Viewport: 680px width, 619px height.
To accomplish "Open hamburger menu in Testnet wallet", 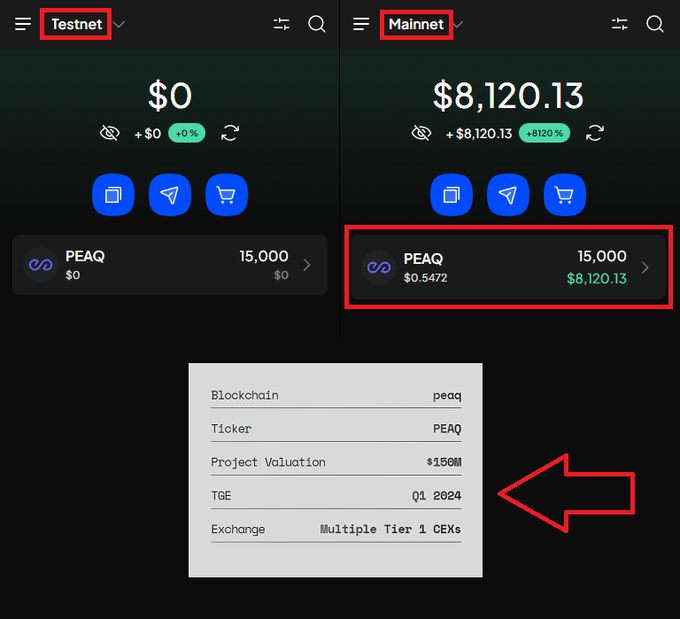I will [x=23, y=24].
